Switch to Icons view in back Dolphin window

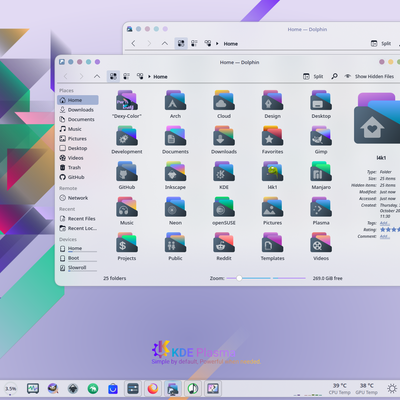pyautogui.click(x=181, y=43)
